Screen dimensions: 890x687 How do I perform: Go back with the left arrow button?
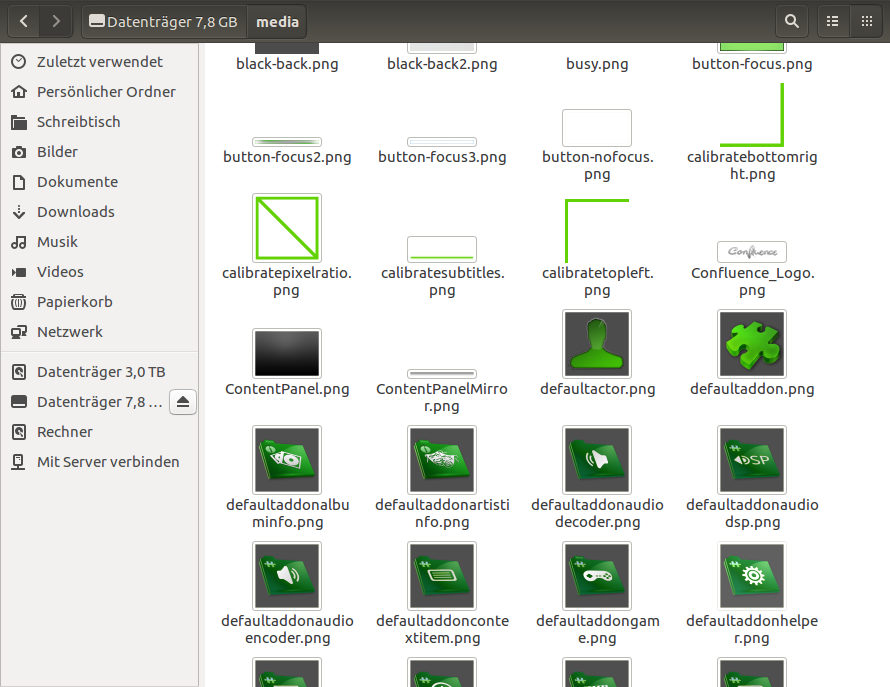click(x=23, y=22)
